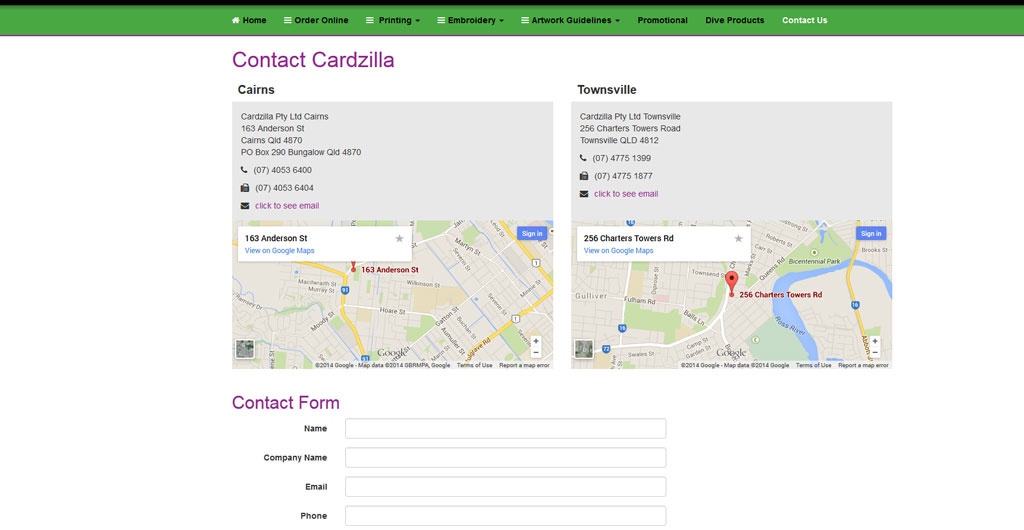Go to the Order Online page
Screen dimensions: 1024x530
(316, 20)
